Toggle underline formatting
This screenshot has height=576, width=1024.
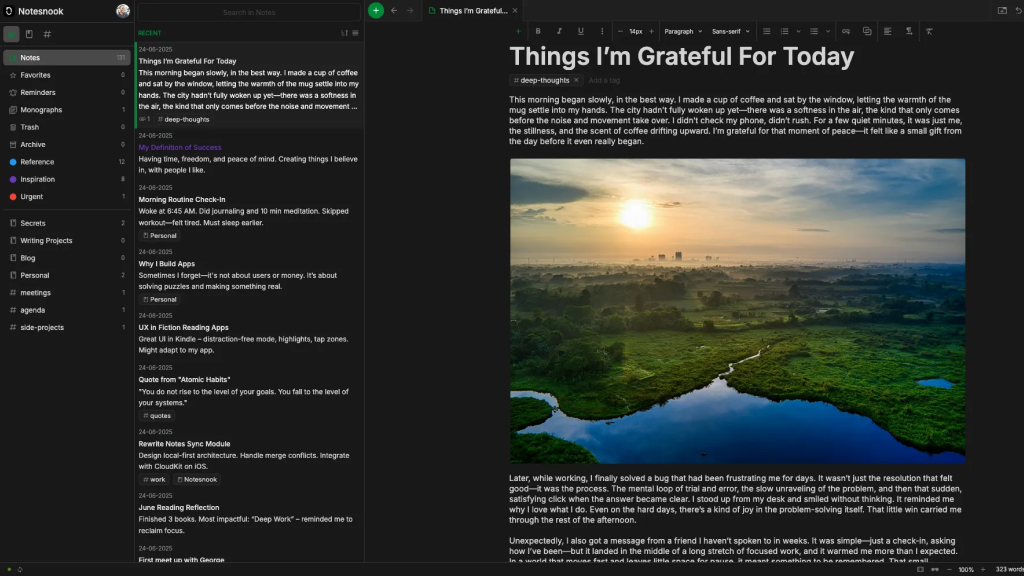click(x=580, y=31)
